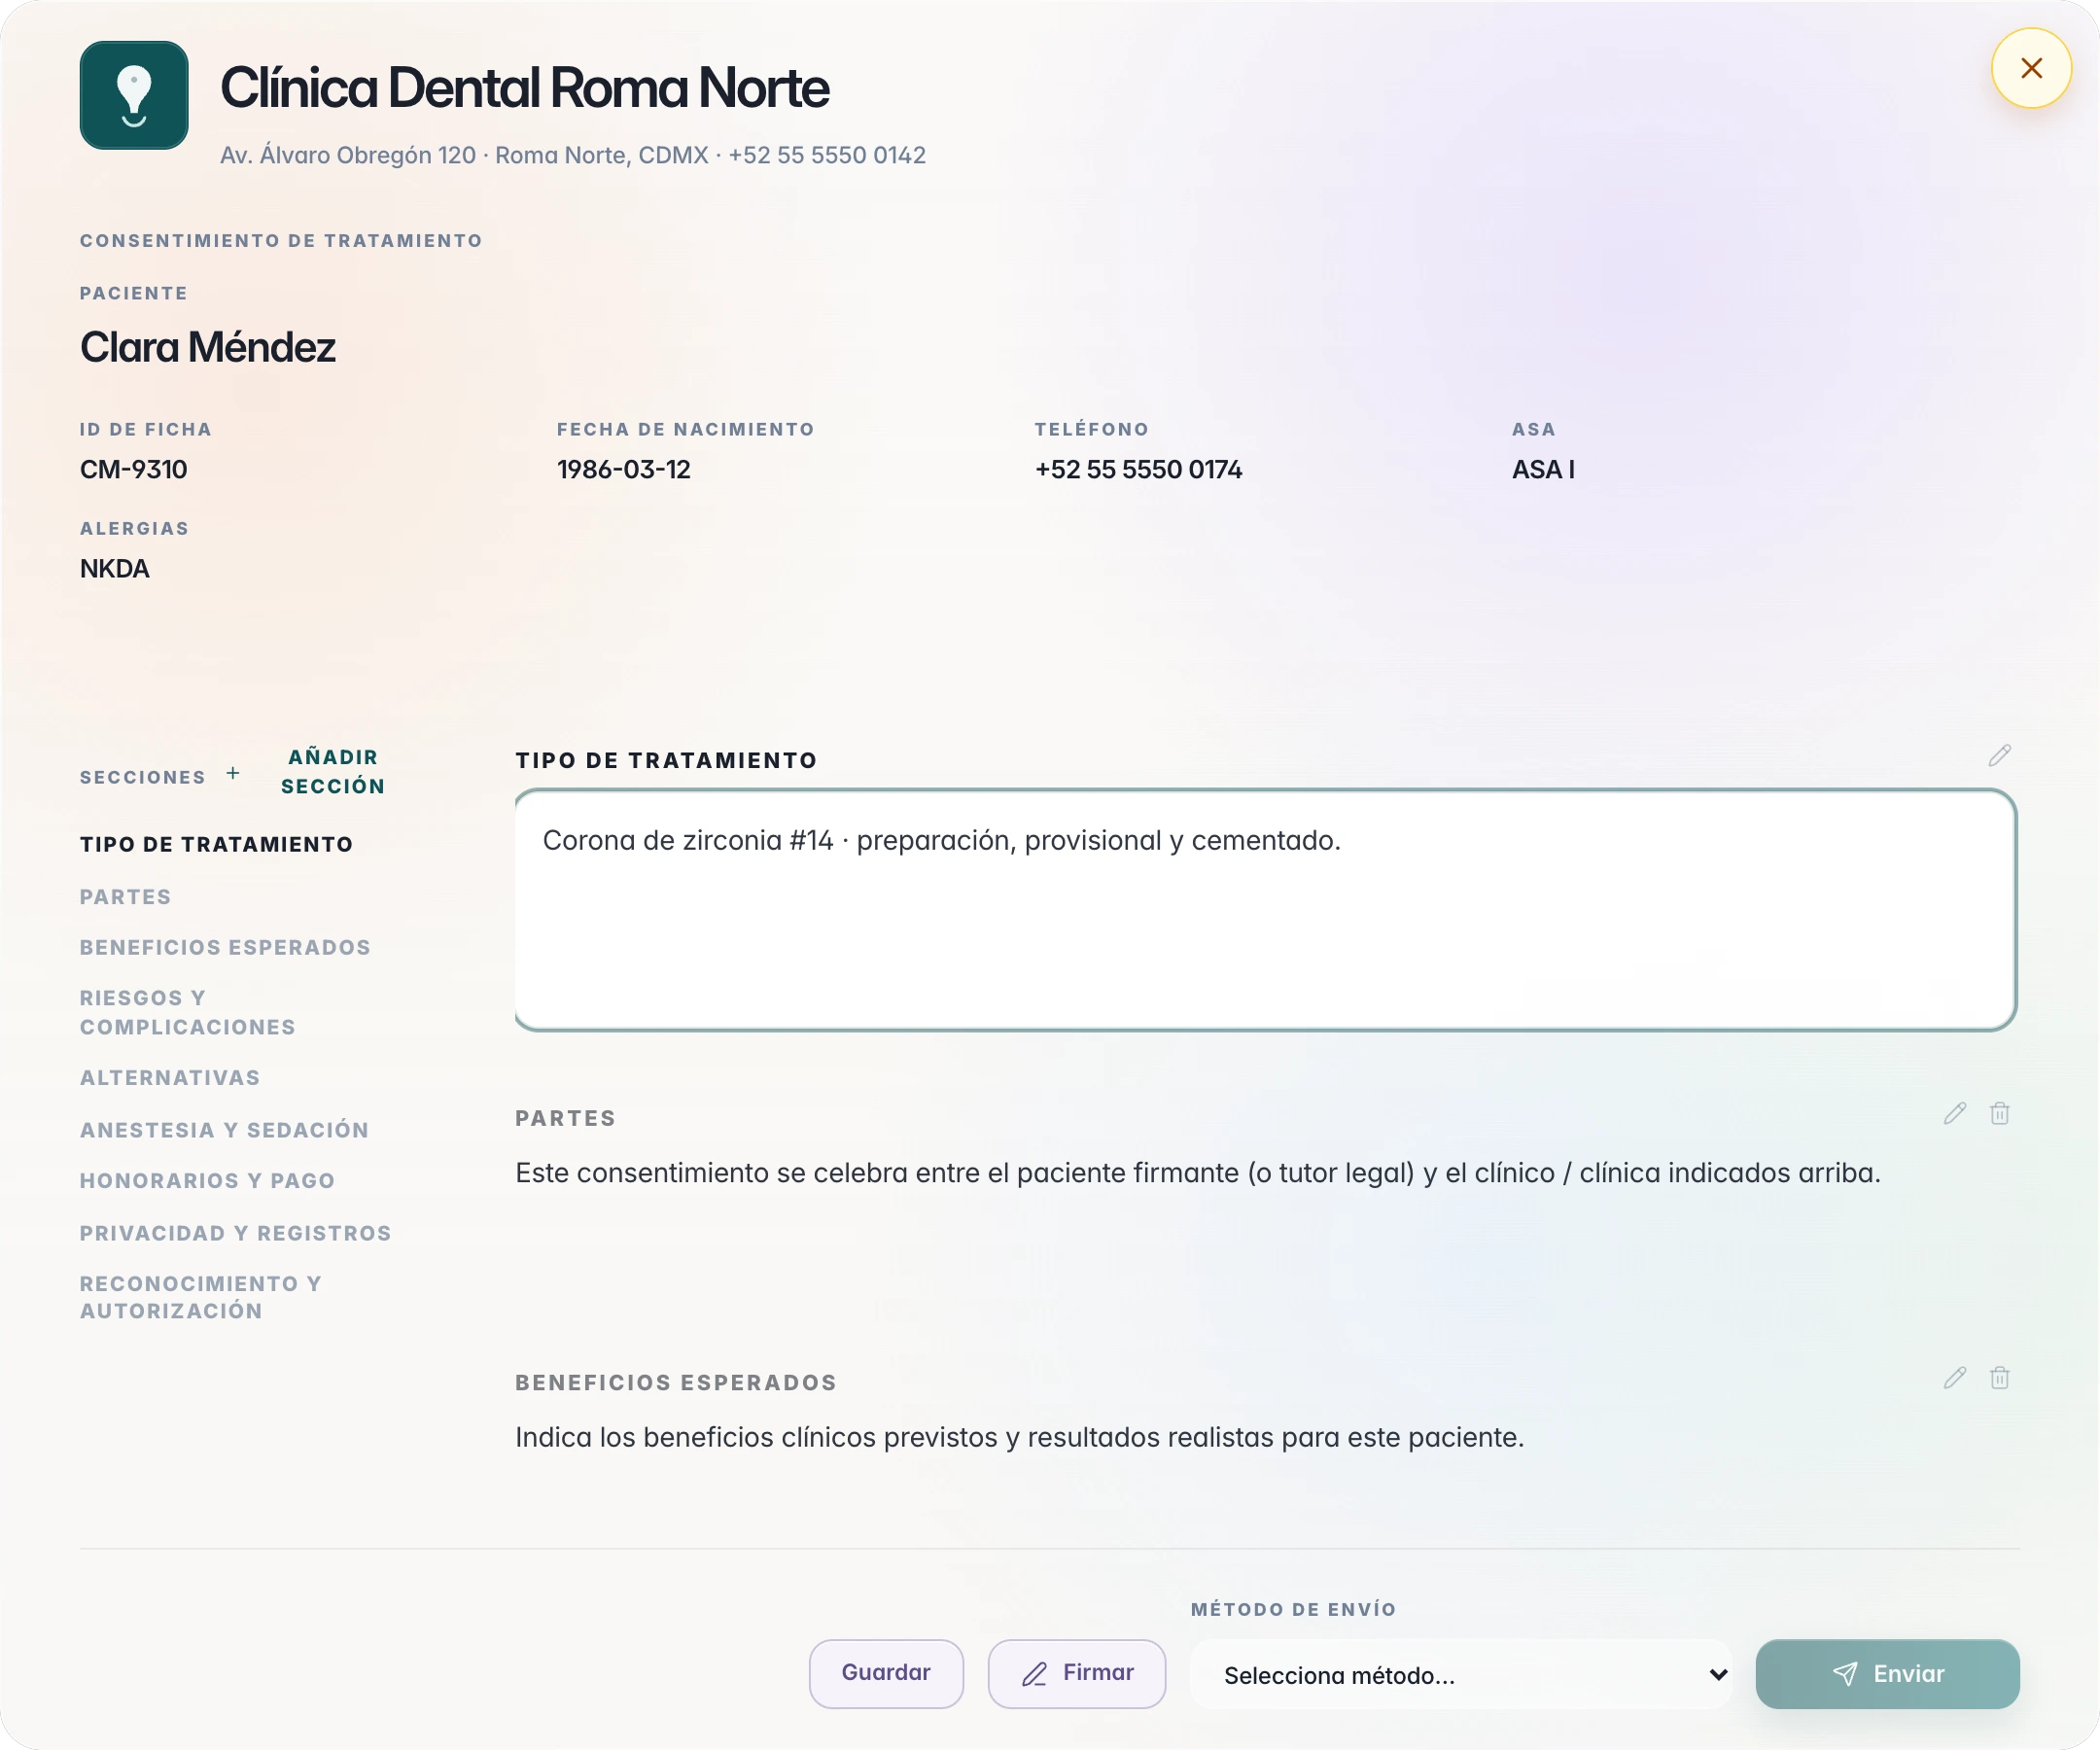Edit the Partes section with pencil icon
Screen dimensions: 2100x1750
click(1955, 1114)
